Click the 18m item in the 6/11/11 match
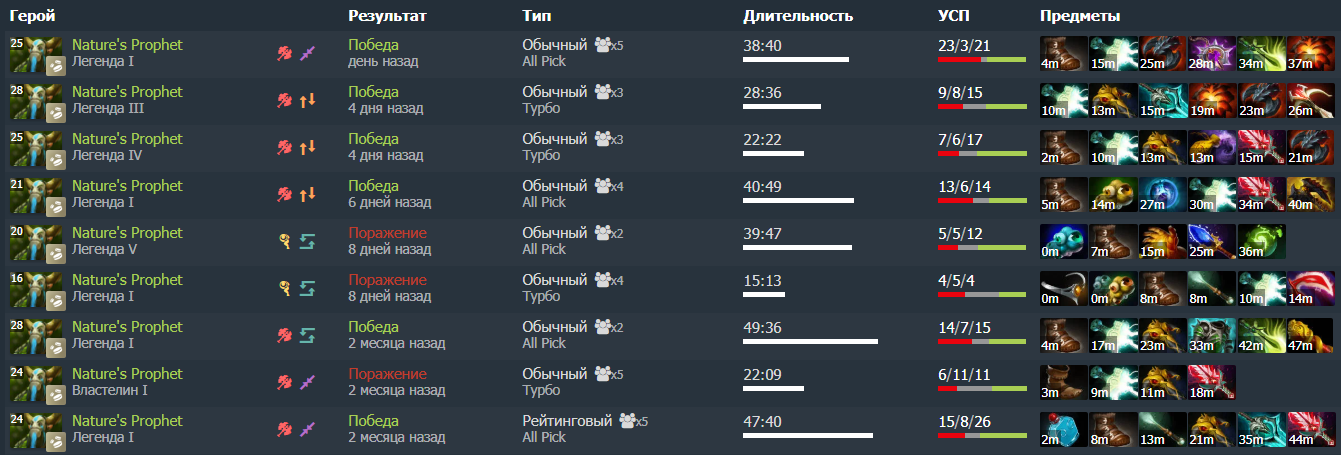The width and height of the screenshot is (1341, 455). [1211, 382]
